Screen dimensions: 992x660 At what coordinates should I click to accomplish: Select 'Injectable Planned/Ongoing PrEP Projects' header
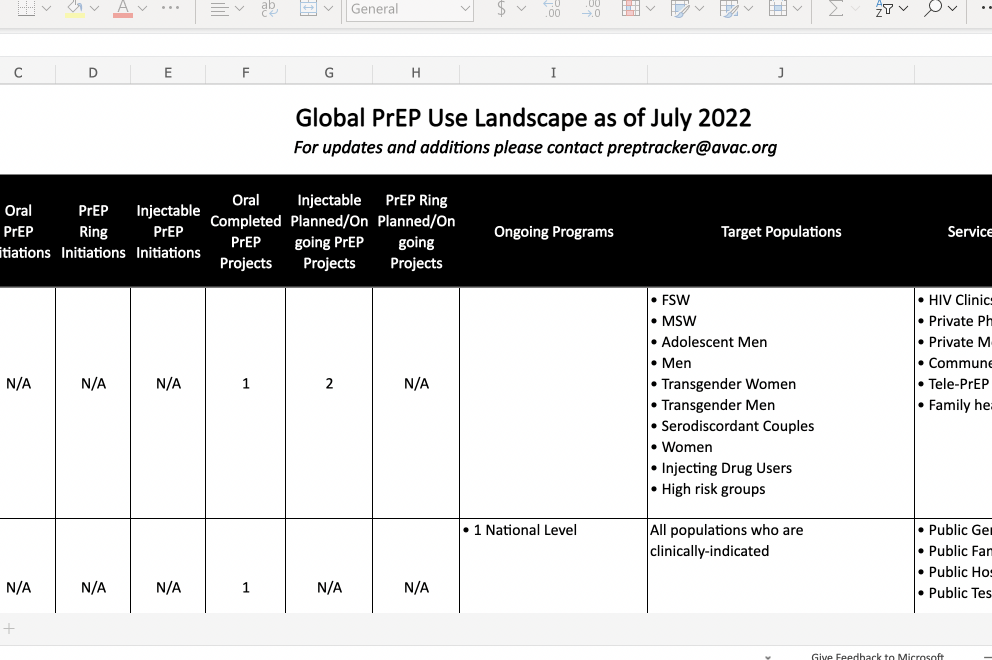pos(329,232)
